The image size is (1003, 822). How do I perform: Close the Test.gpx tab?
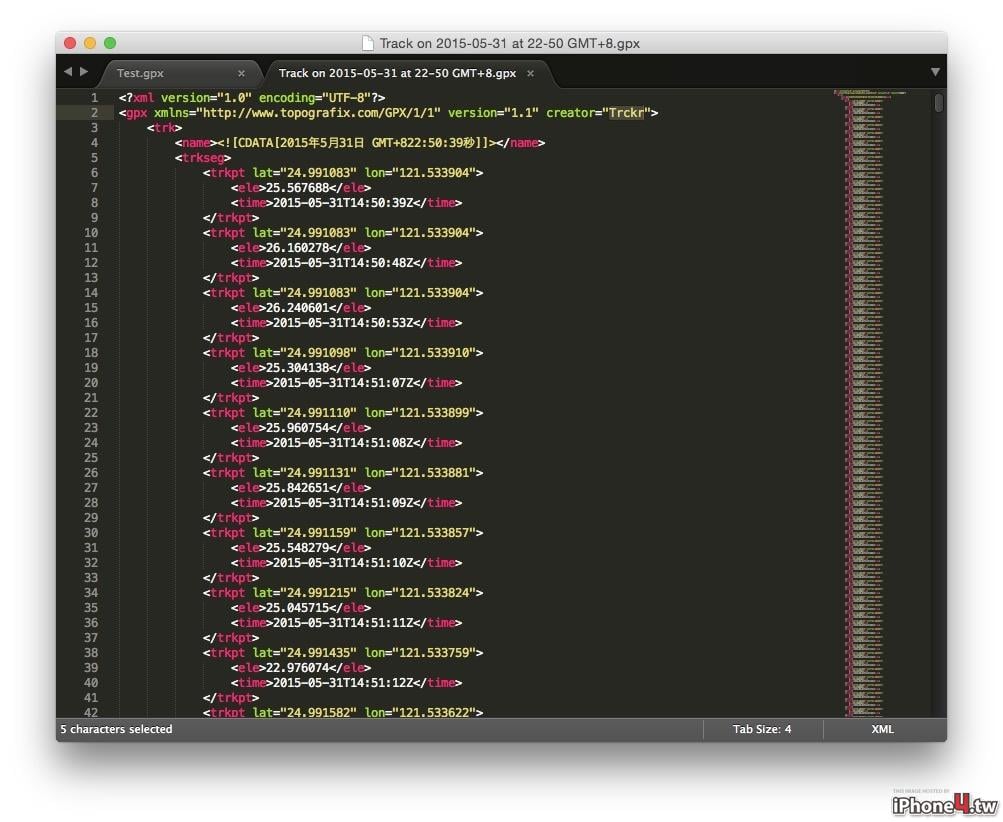(x=241, y=74)
